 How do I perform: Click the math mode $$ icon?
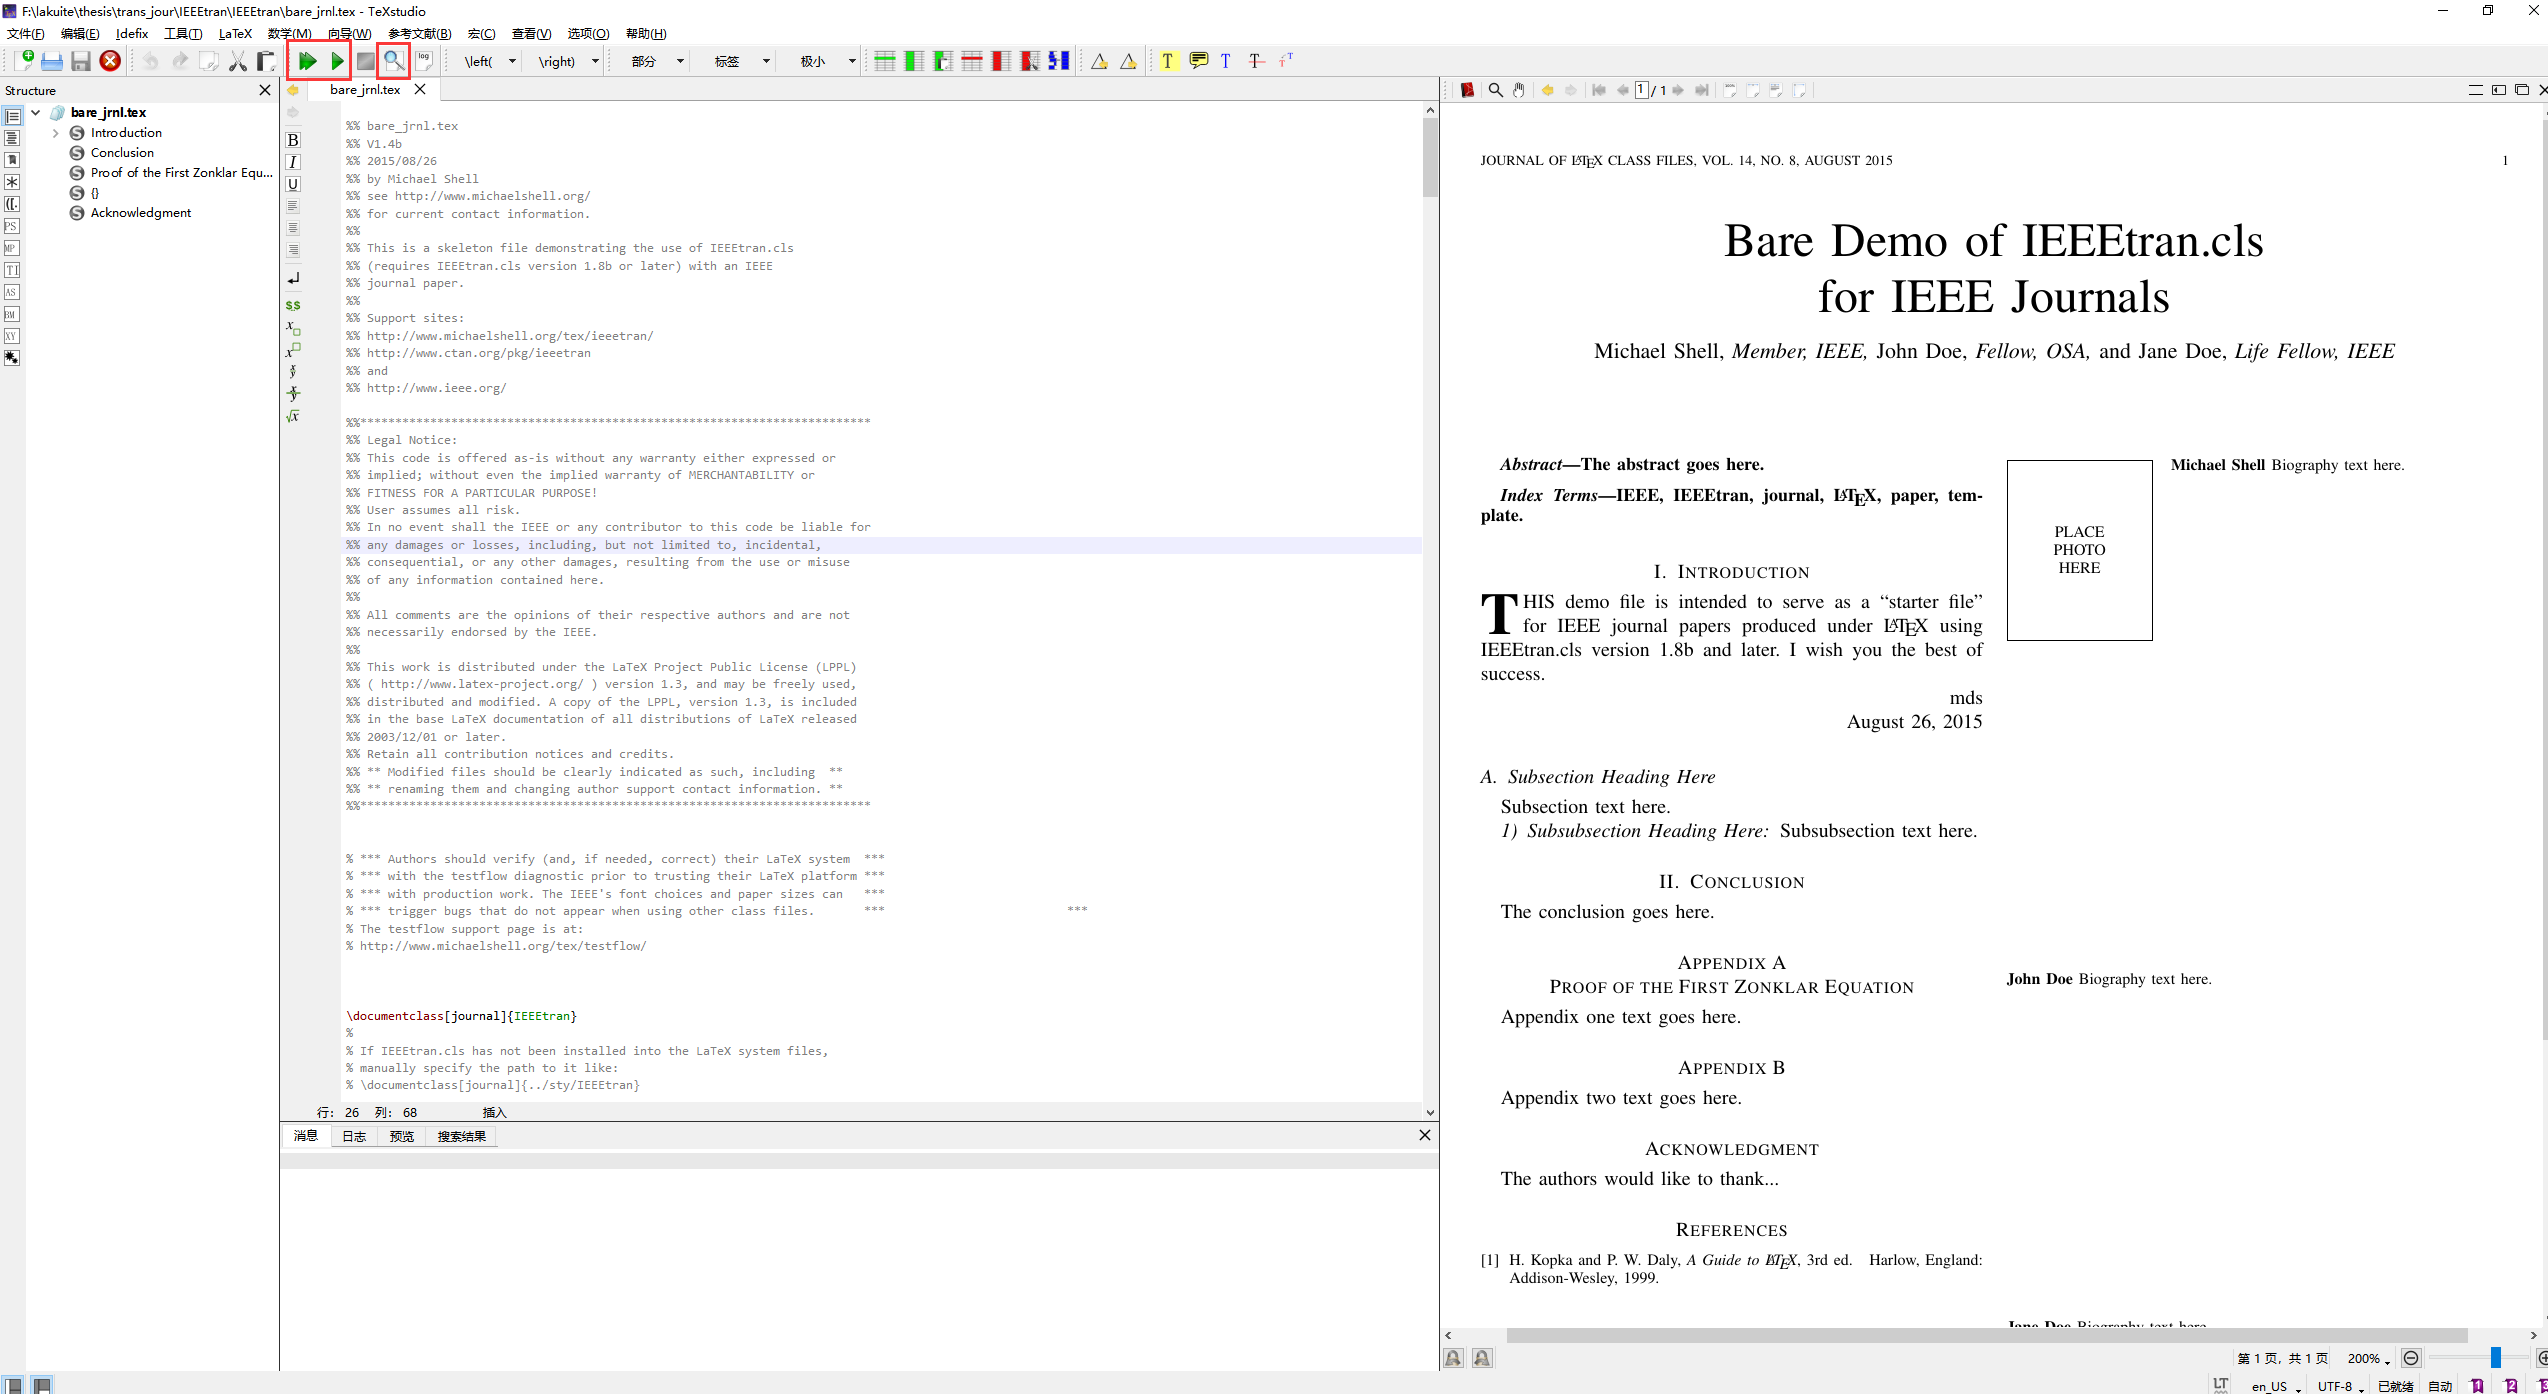click(x=293, y=305)
